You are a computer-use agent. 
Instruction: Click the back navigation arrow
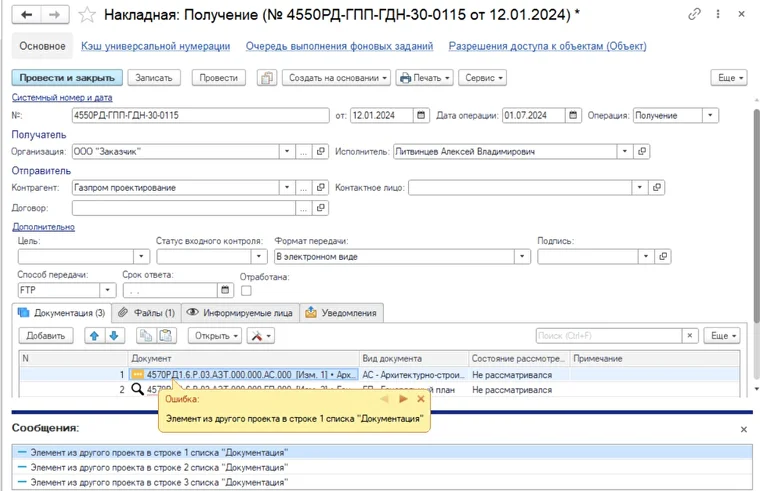pyautogui.click(x=27, y=15)
